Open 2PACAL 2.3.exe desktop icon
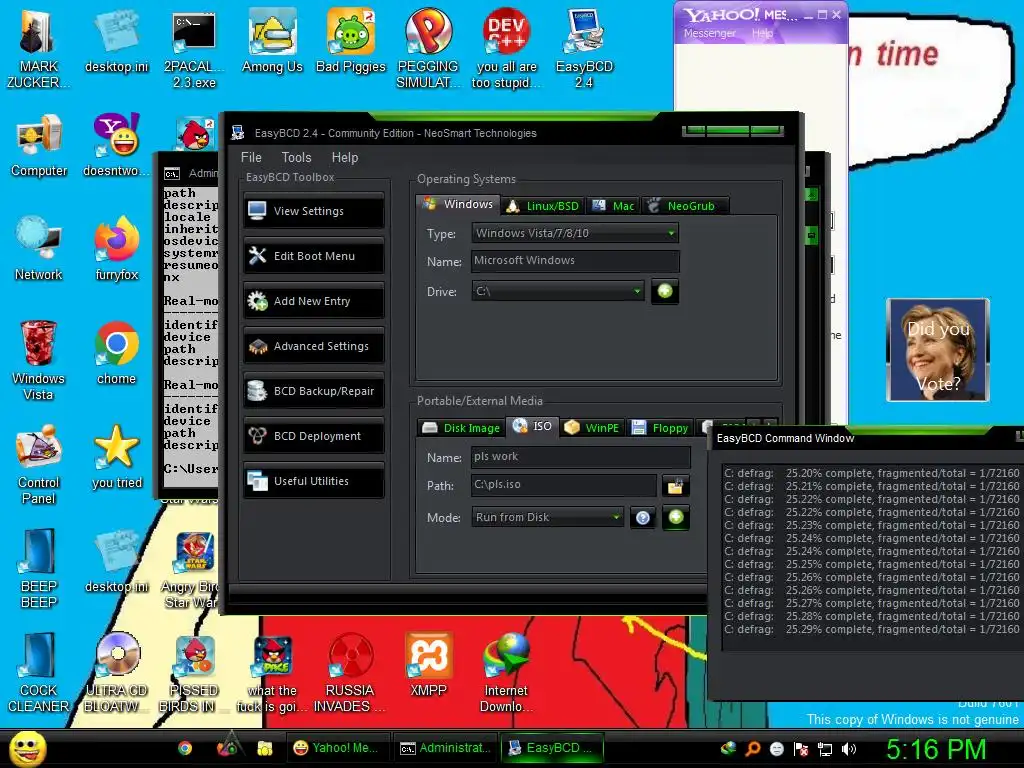The width and height of the screenshot is (1024, 768). coord(194,49)
